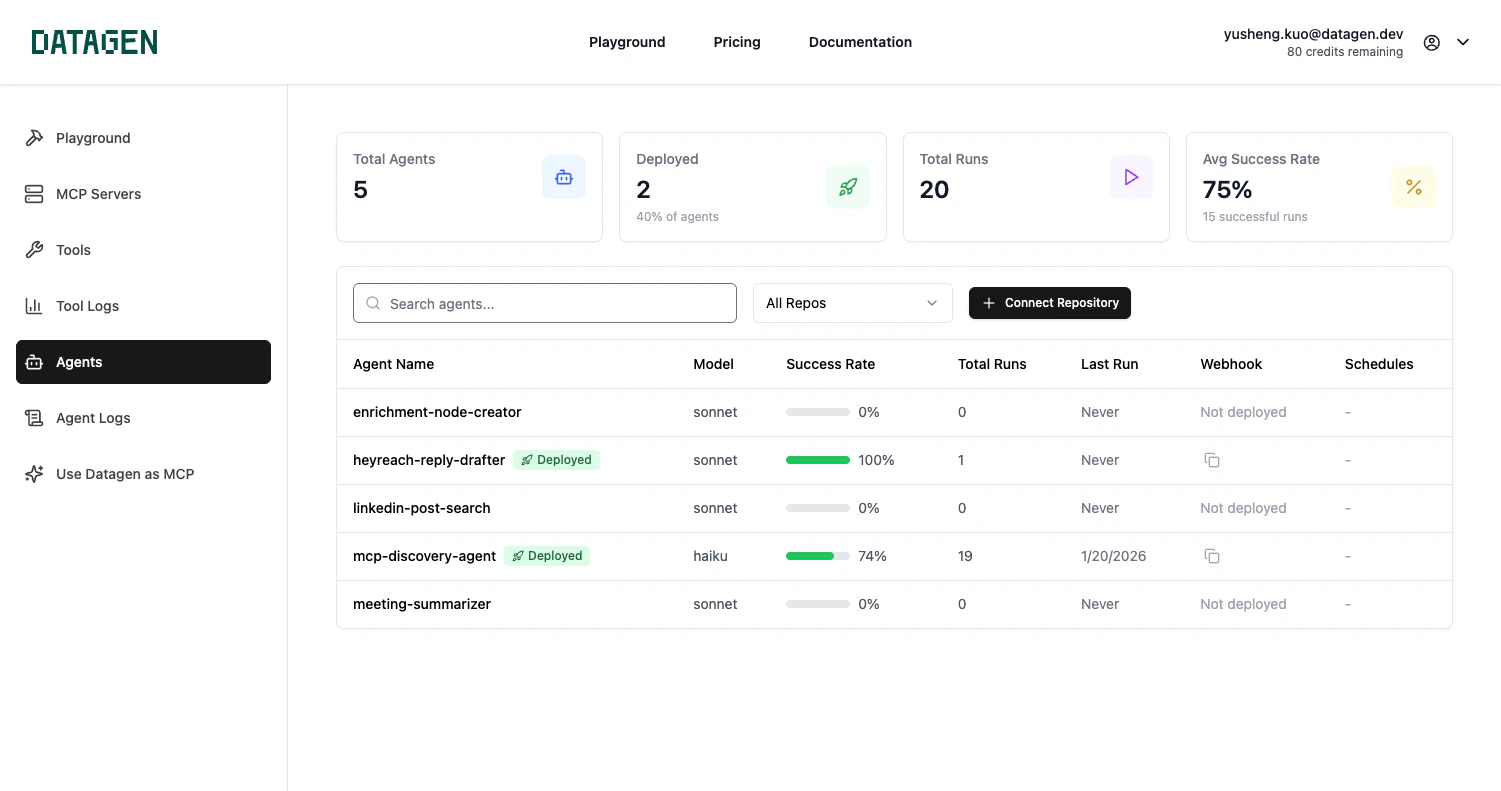This screenshot has width=1501, height=791.
Task: Click Not deployed for linkedin-post-search
Action: [1243, 508]
